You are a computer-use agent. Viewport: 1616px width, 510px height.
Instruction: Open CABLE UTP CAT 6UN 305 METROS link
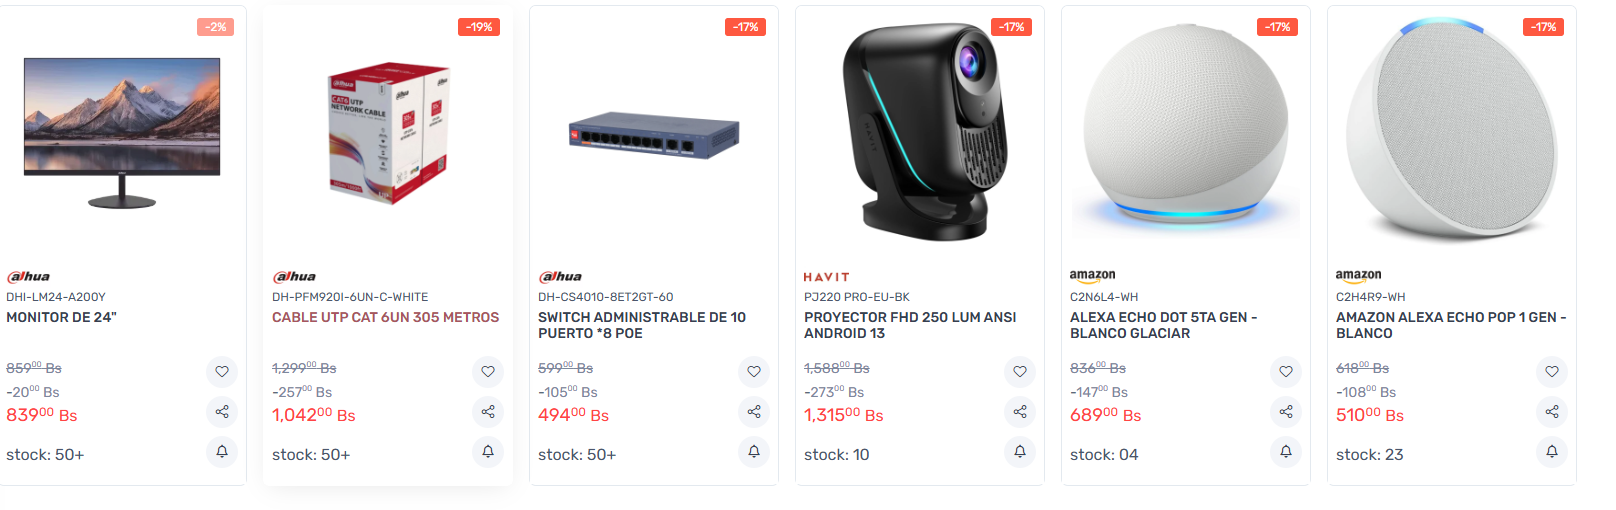coord(385,317)
